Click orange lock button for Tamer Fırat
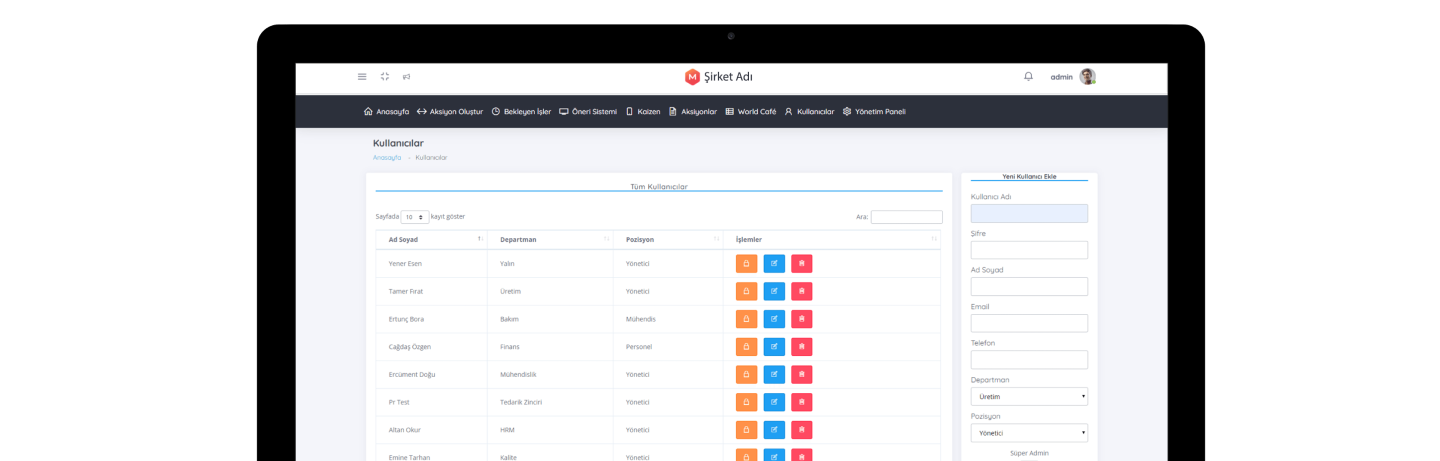The width and height of the screenshot is (1440, 461). pyautogui.click(x=746, y=291)
